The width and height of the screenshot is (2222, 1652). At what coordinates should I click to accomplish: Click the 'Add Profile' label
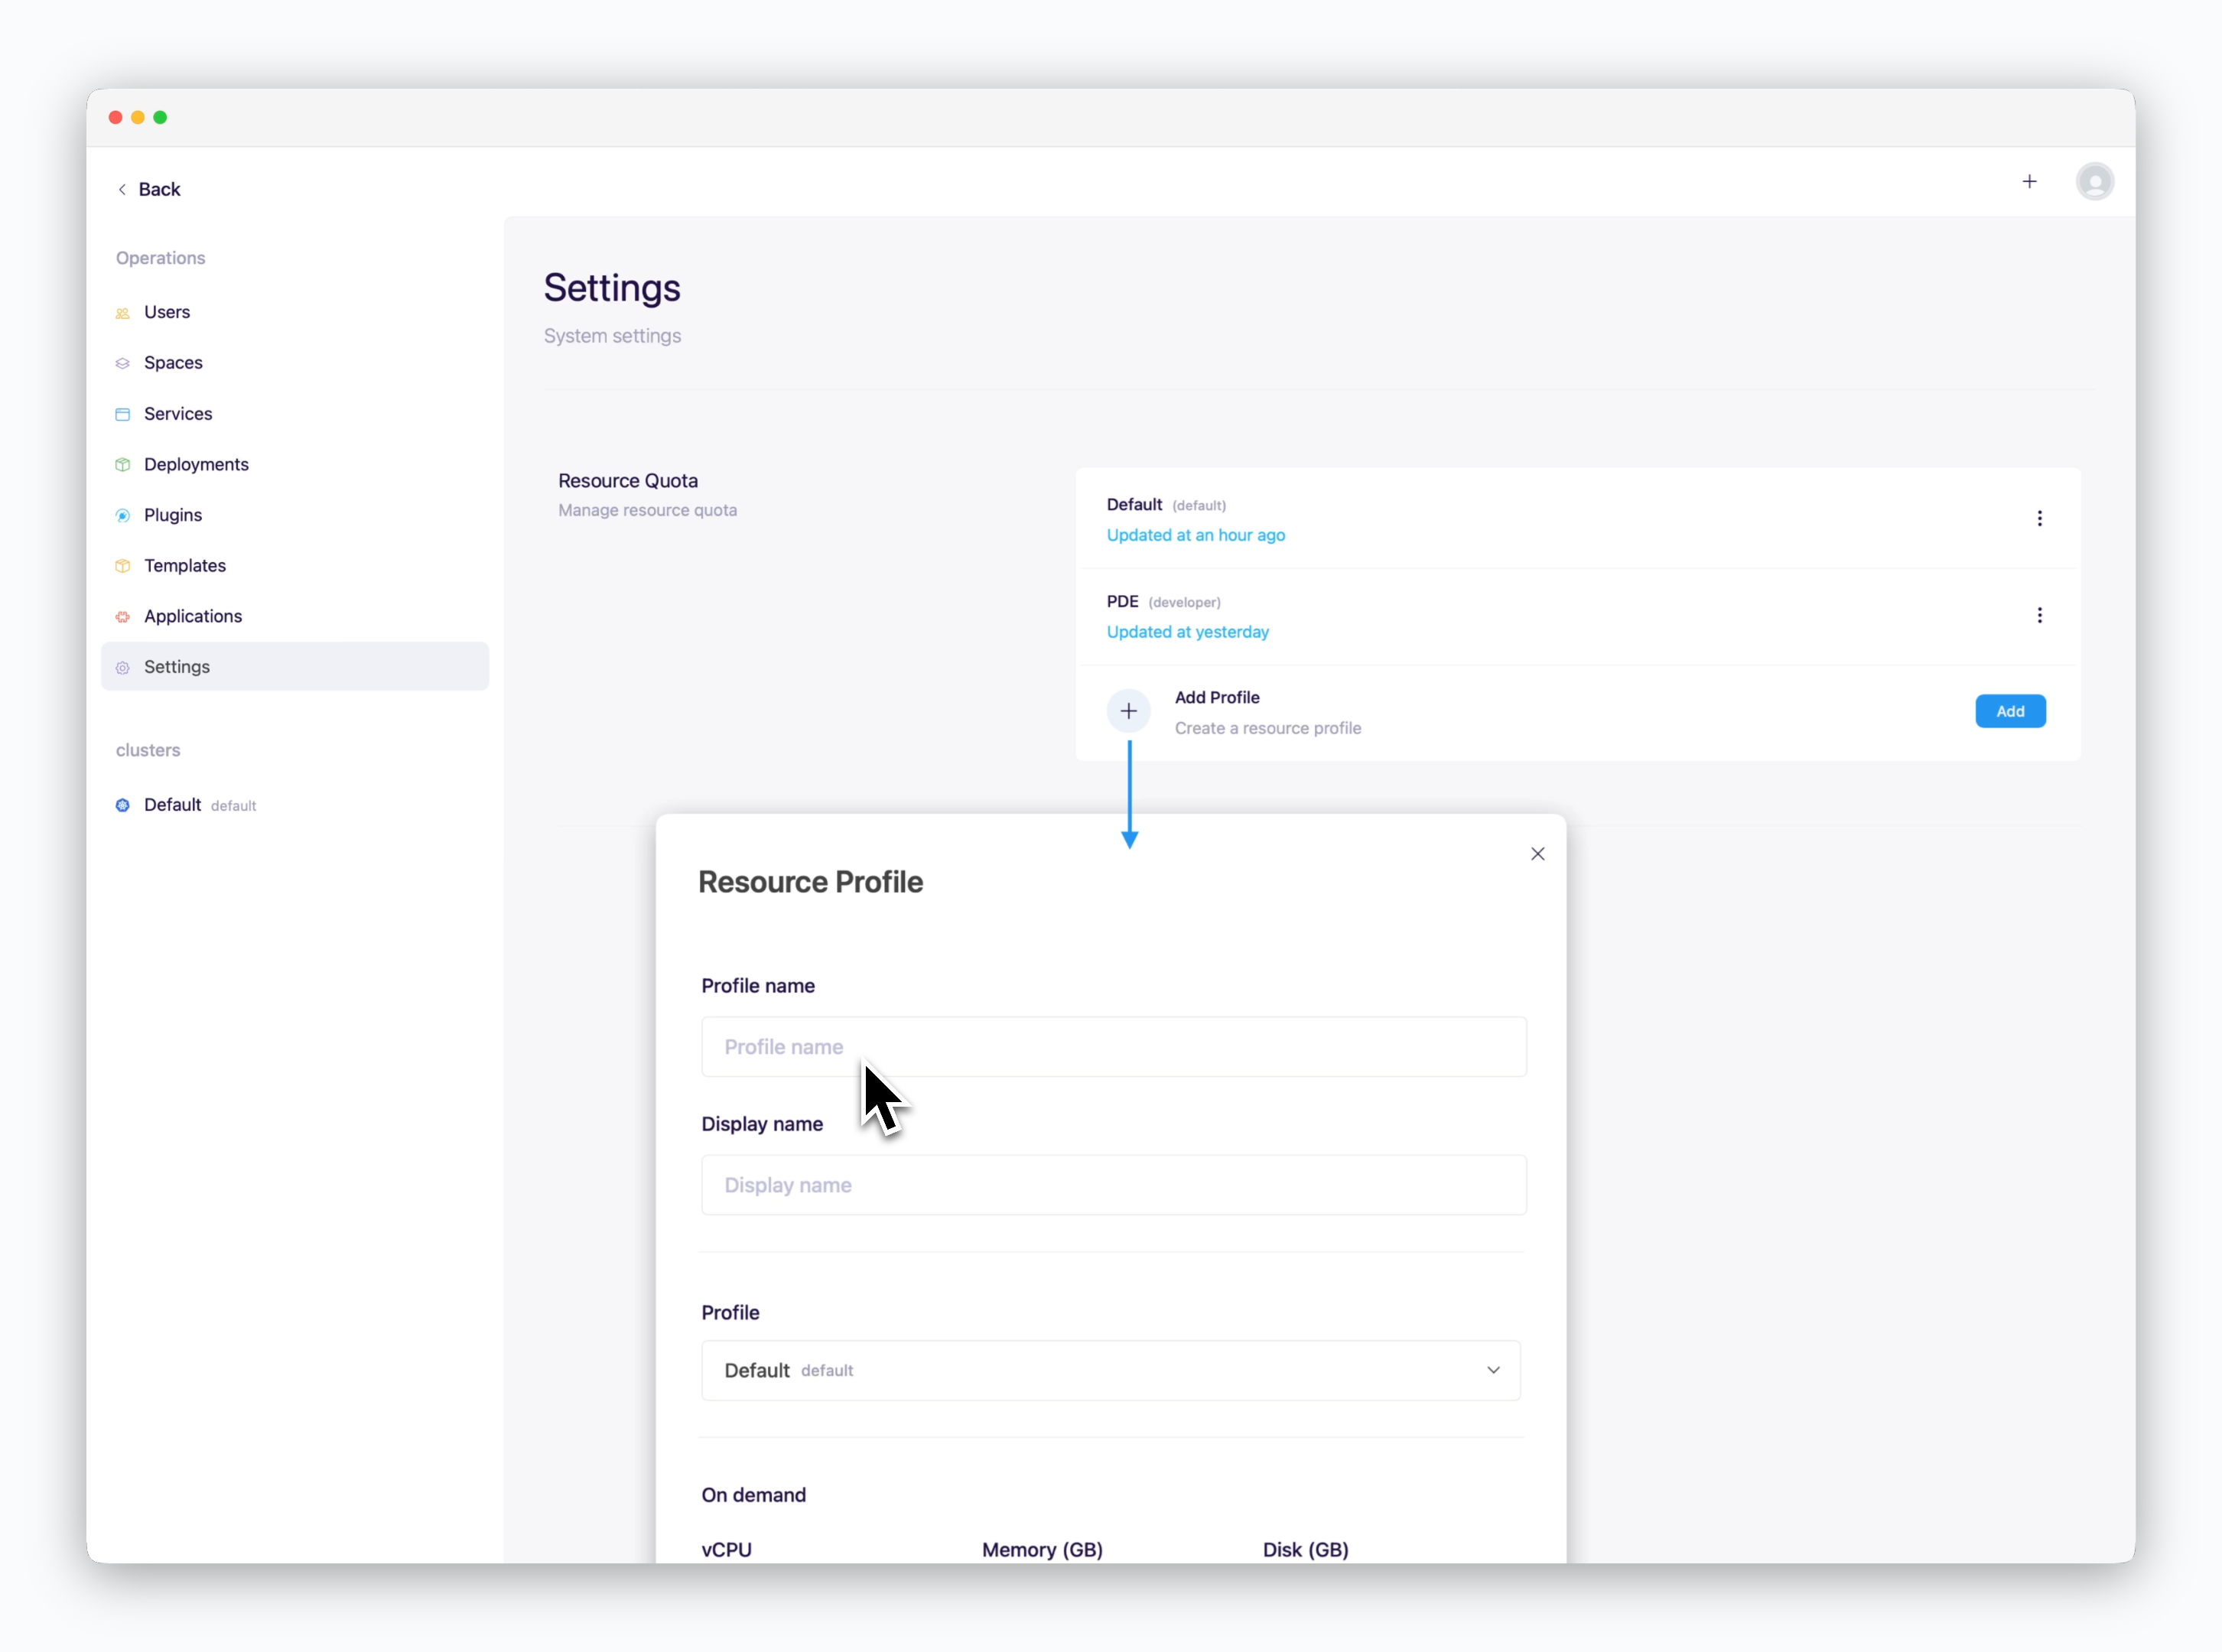coord(1217,698)
